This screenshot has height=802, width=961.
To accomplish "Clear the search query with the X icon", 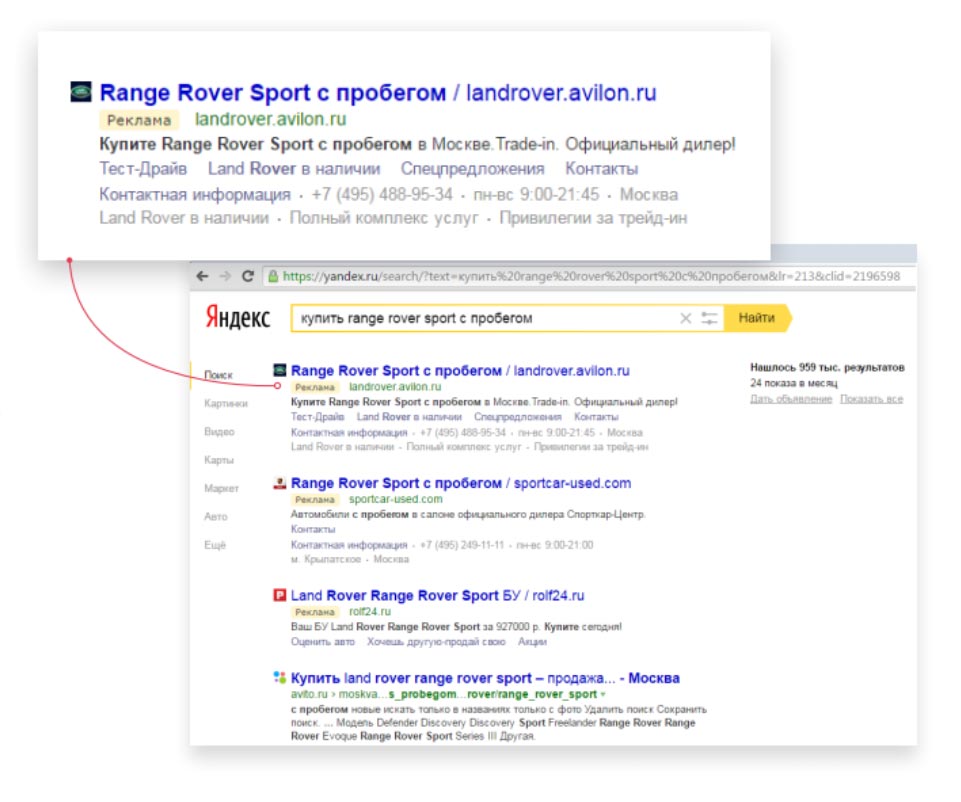I will click(685, 318).
